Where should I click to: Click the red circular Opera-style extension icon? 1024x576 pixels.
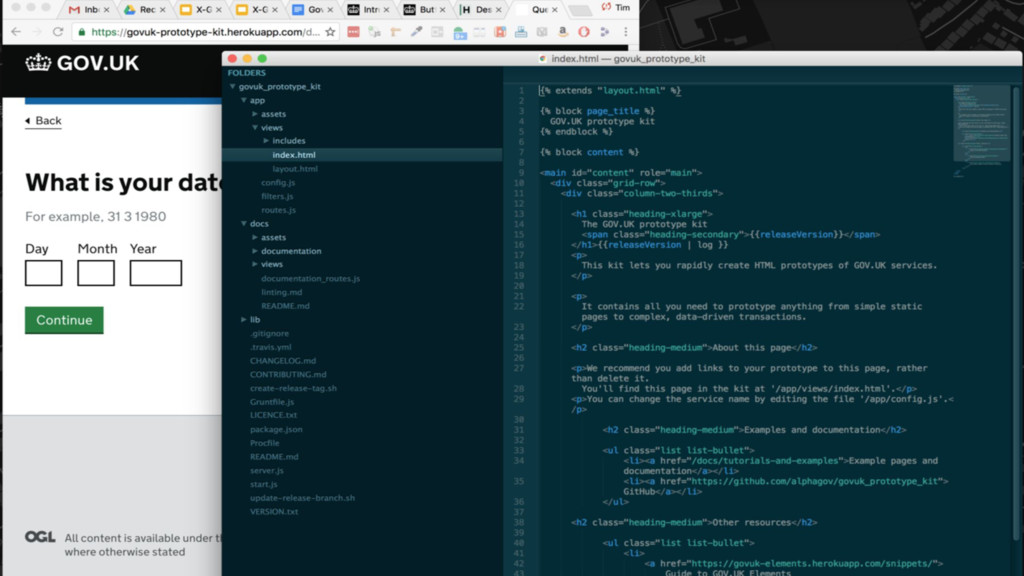(584, 31)
